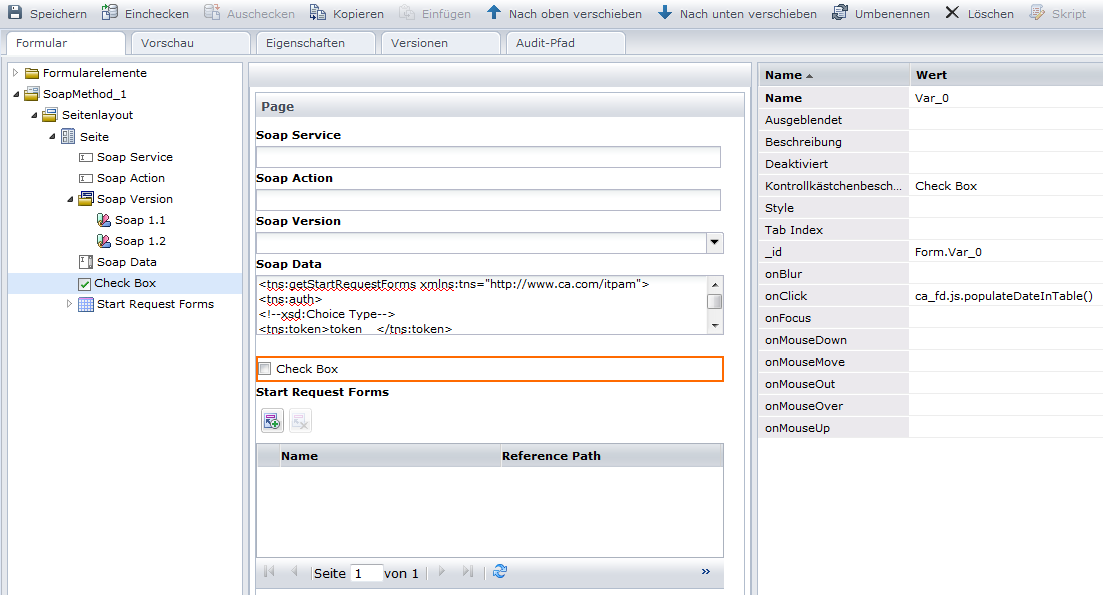Sort by the Name column header
Screen dimensions: 1103x595
click(x=834, y=75)
